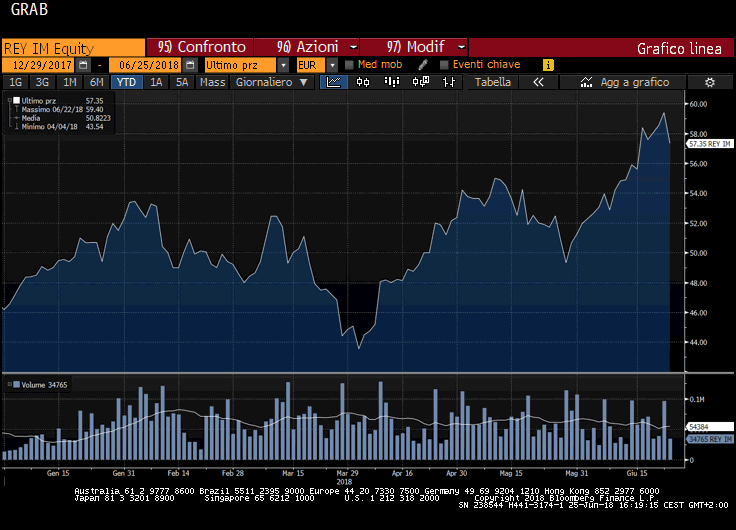This screenshot has width=736, height=530.
Task: Collapse the Volume legend expander
Action: 9,384
